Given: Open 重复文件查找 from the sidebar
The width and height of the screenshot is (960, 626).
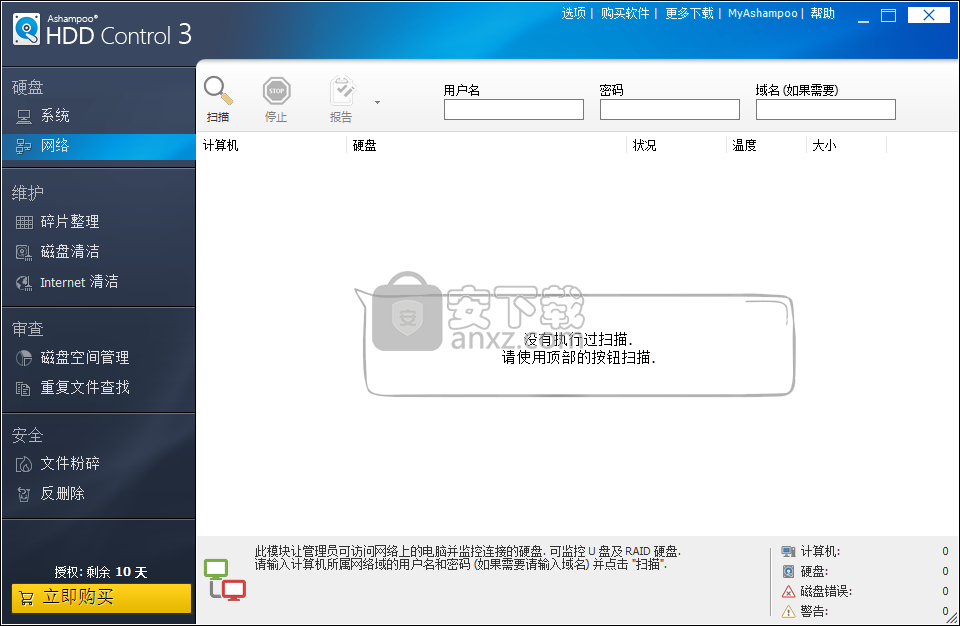Looking at the screenshot, I should [x=99, y=388].
